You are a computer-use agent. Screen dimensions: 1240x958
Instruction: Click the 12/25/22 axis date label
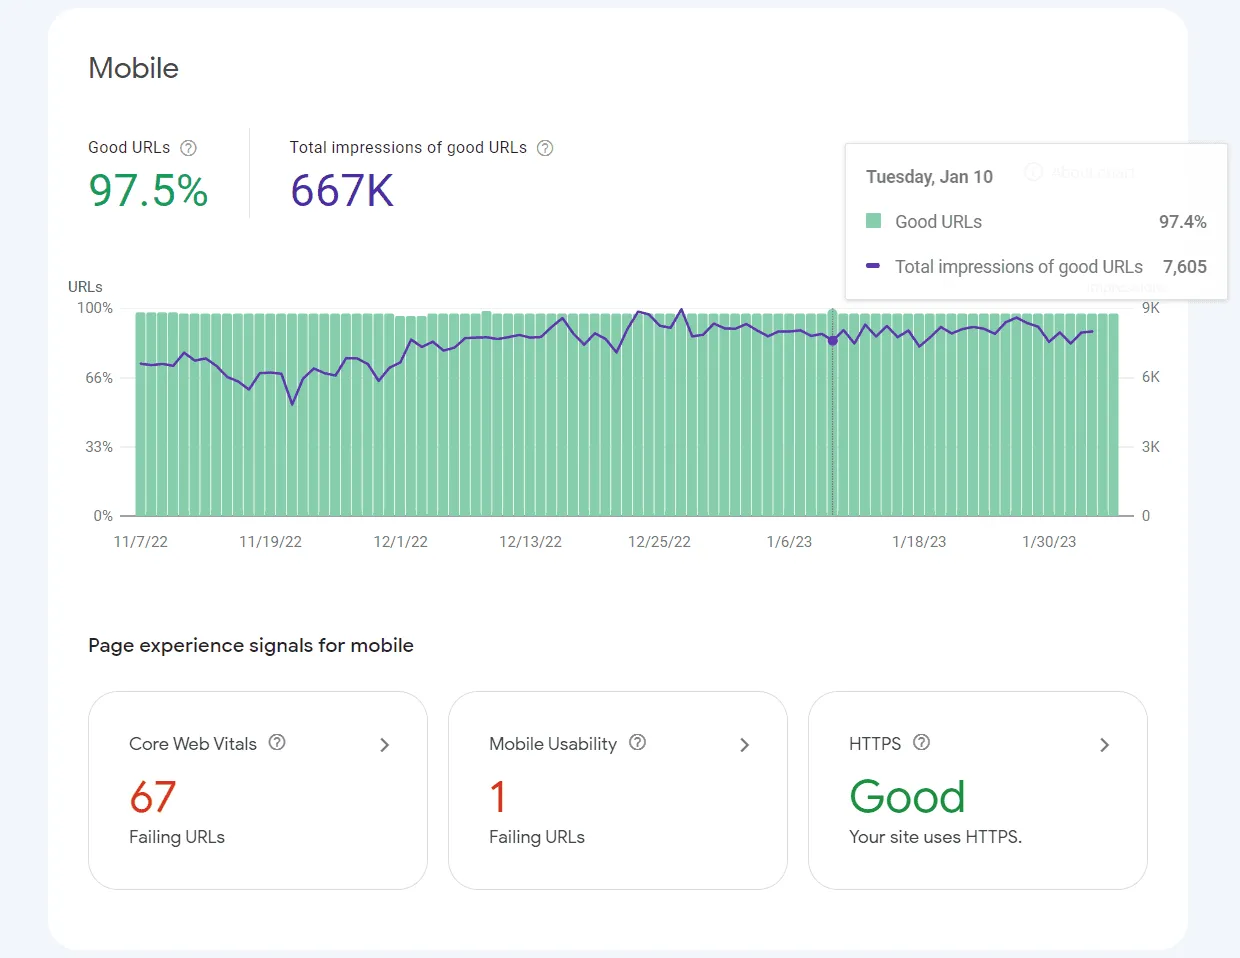659,542
